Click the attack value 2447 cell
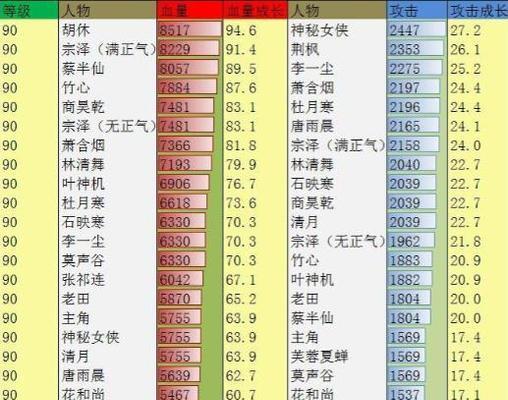This screenshot has height=400, width=508. tap(417, 30)
